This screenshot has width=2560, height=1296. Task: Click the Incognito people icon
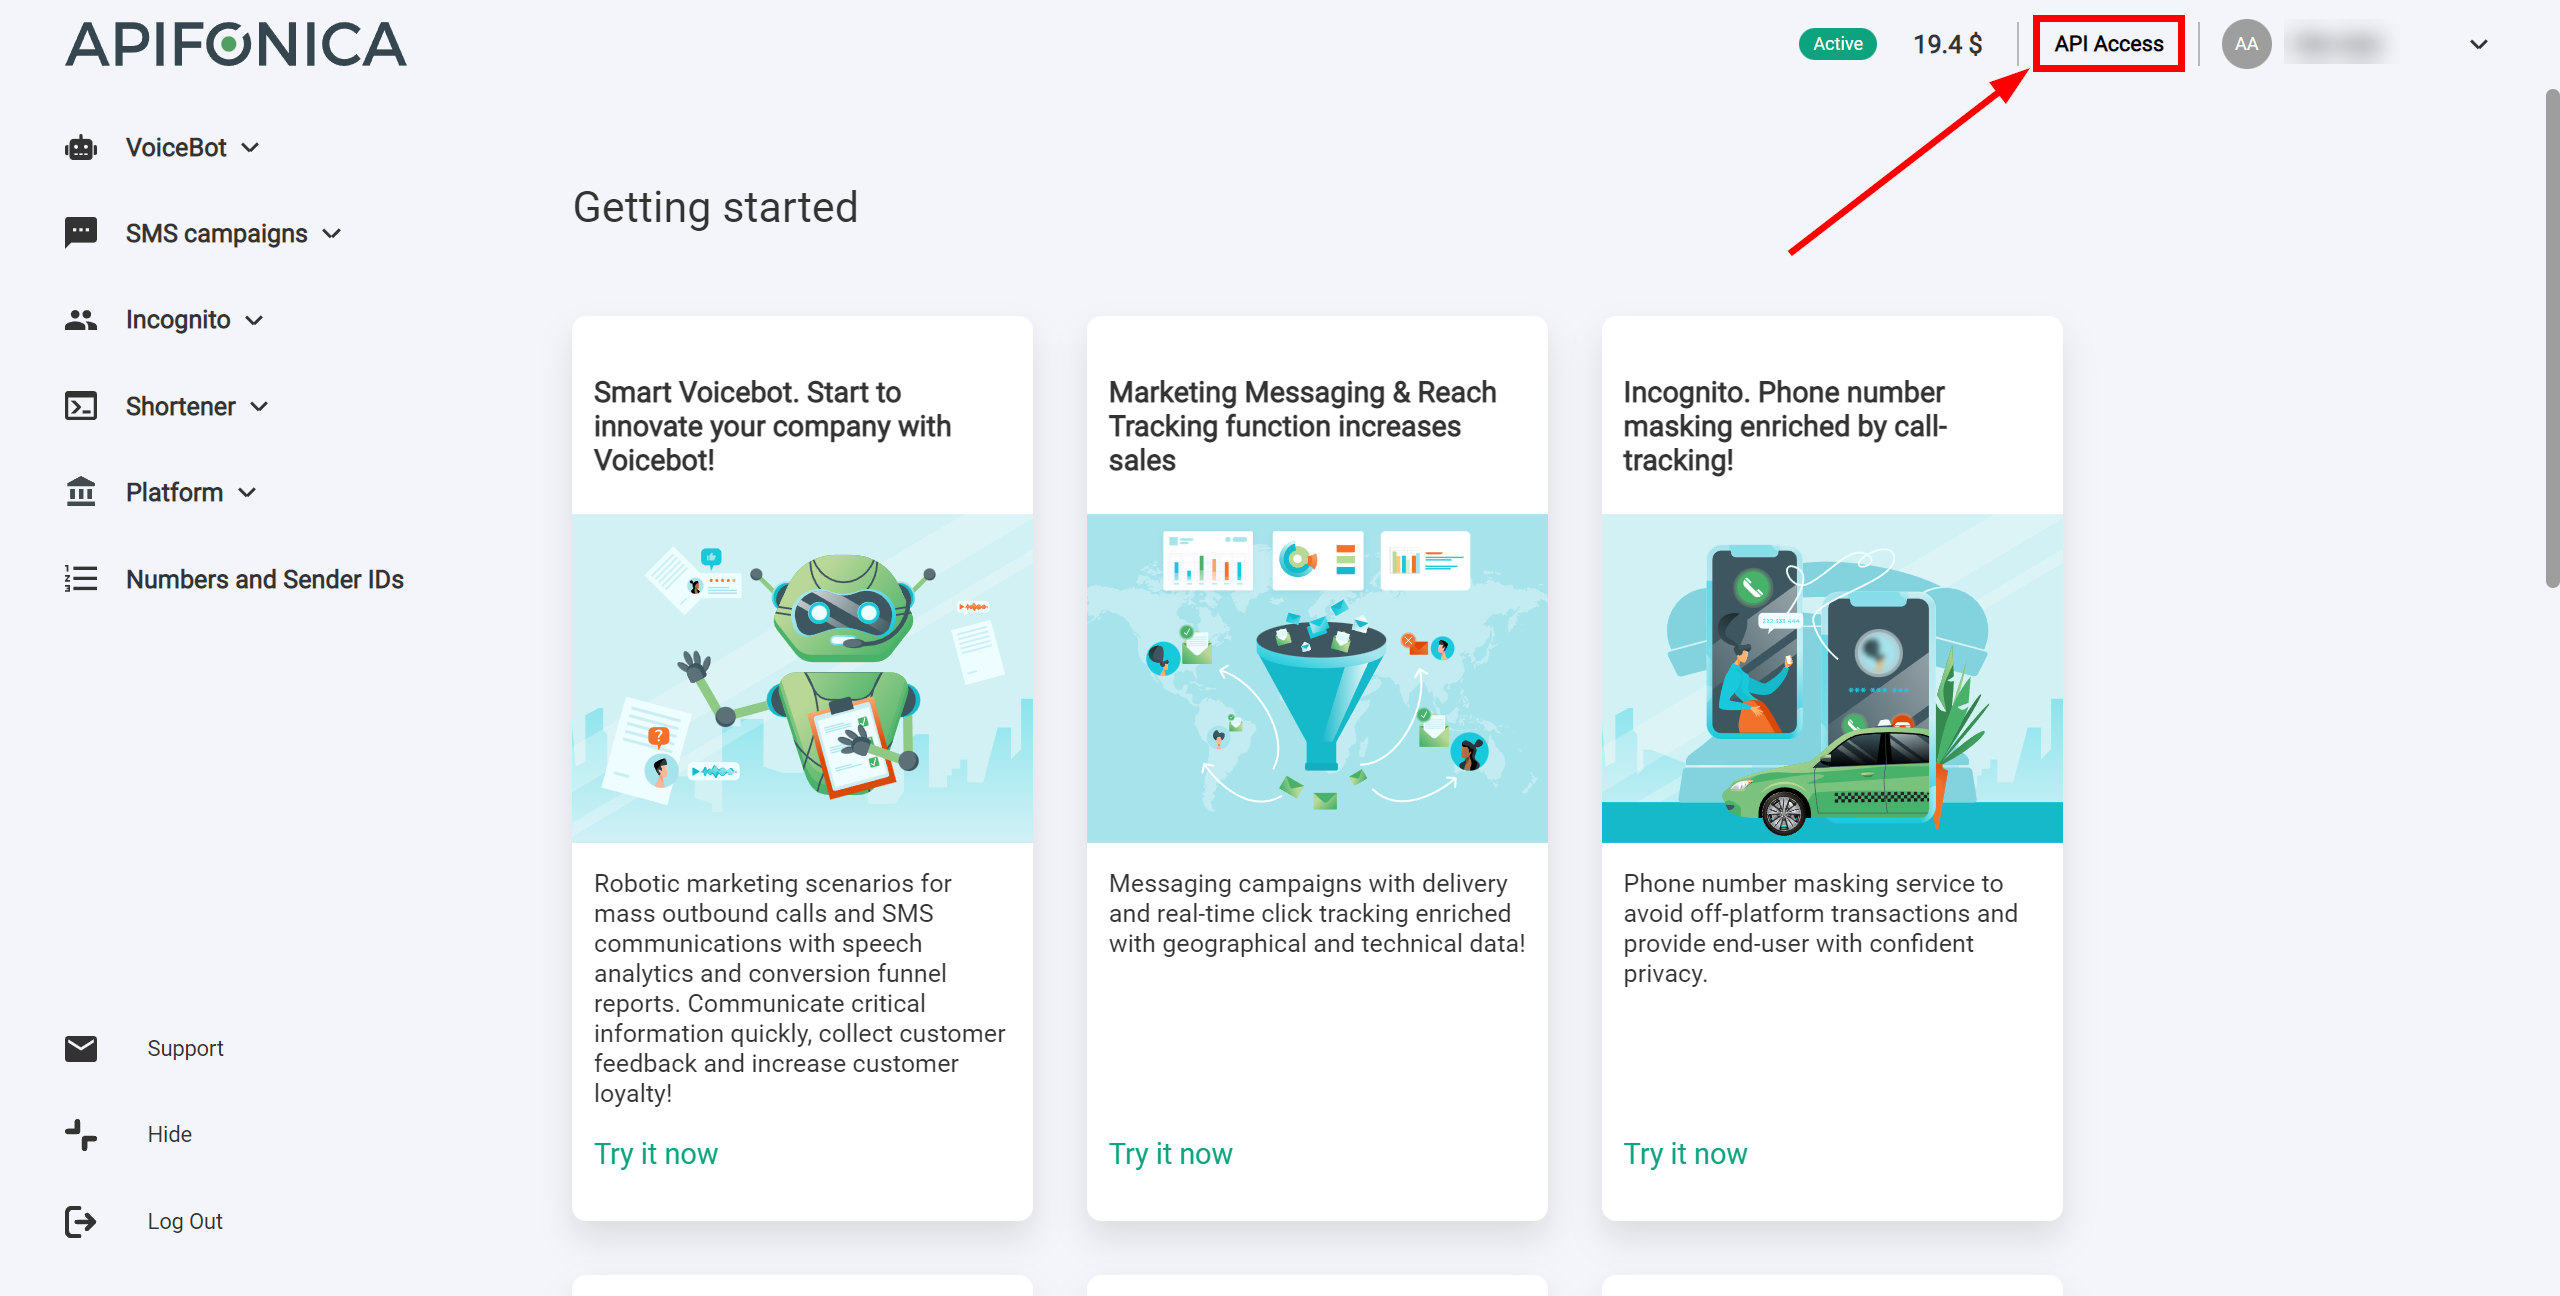click(81, 320)
